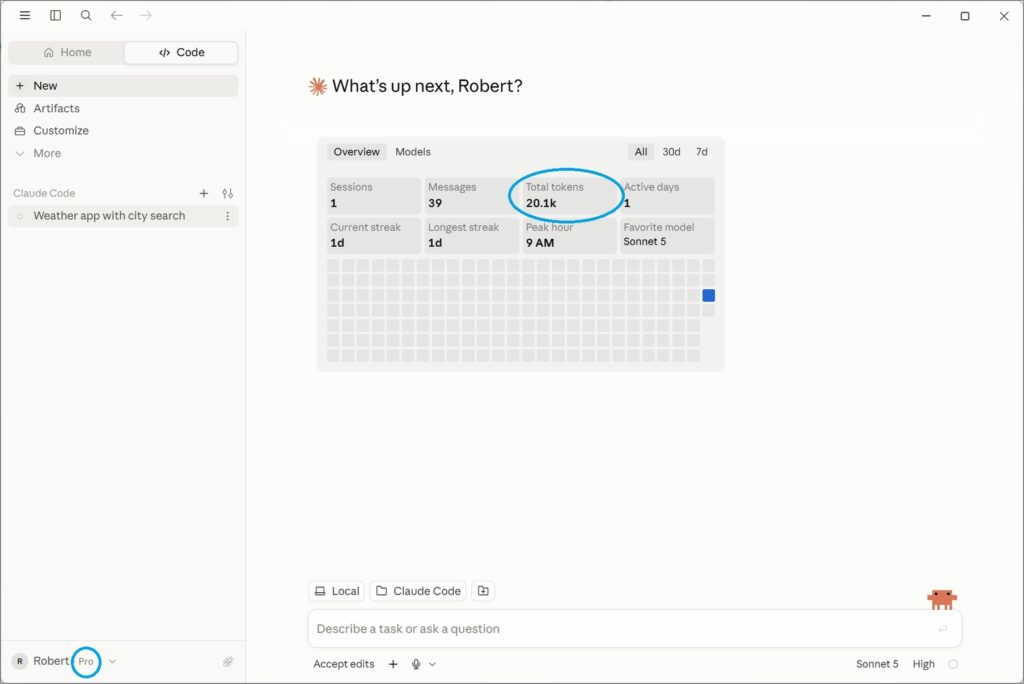The width and height of the screenshot is (1024, 684).
Task: Select the Models tab
Action: (x=413, y=152)
